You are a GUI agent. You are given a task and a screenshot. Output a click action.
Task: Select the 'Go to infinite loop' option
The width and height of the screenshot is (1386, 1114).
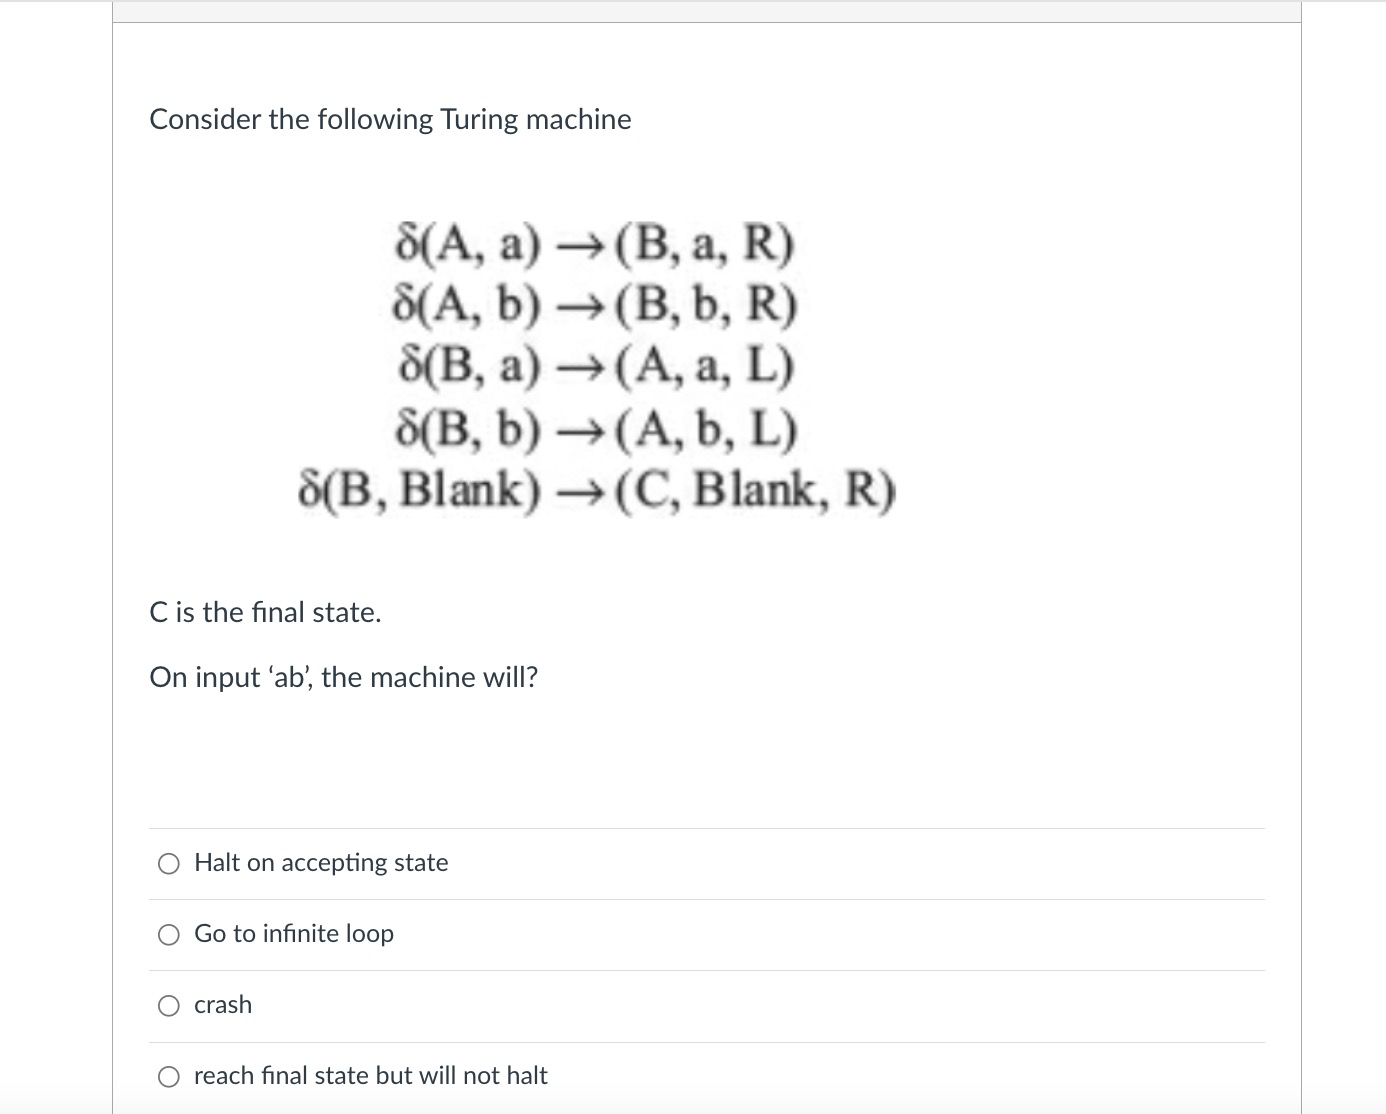pyautogui.click(x=169, y=934)
